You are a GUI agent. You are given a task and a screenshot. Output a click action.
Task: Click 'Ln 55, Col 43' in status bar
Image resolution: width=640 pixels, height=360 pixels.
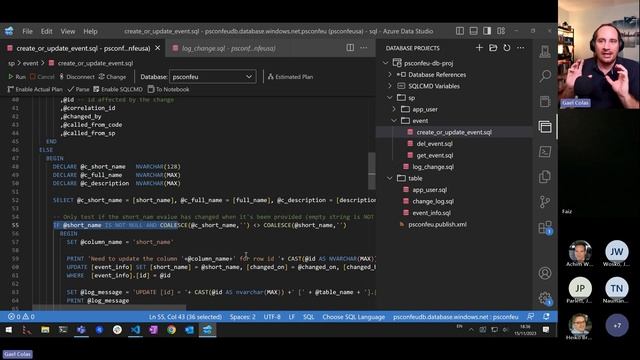click(x=185, y=317)
